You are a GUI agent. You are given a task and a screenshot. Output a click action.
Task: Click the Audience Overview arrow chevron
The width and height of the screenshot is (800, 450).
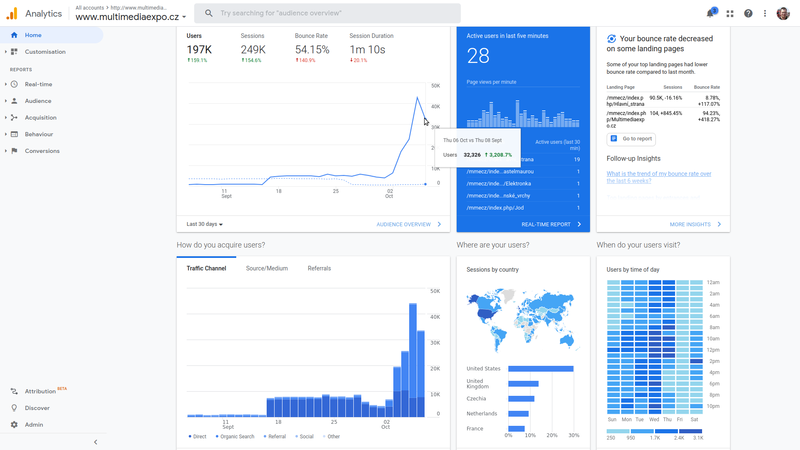pos(439,224)
